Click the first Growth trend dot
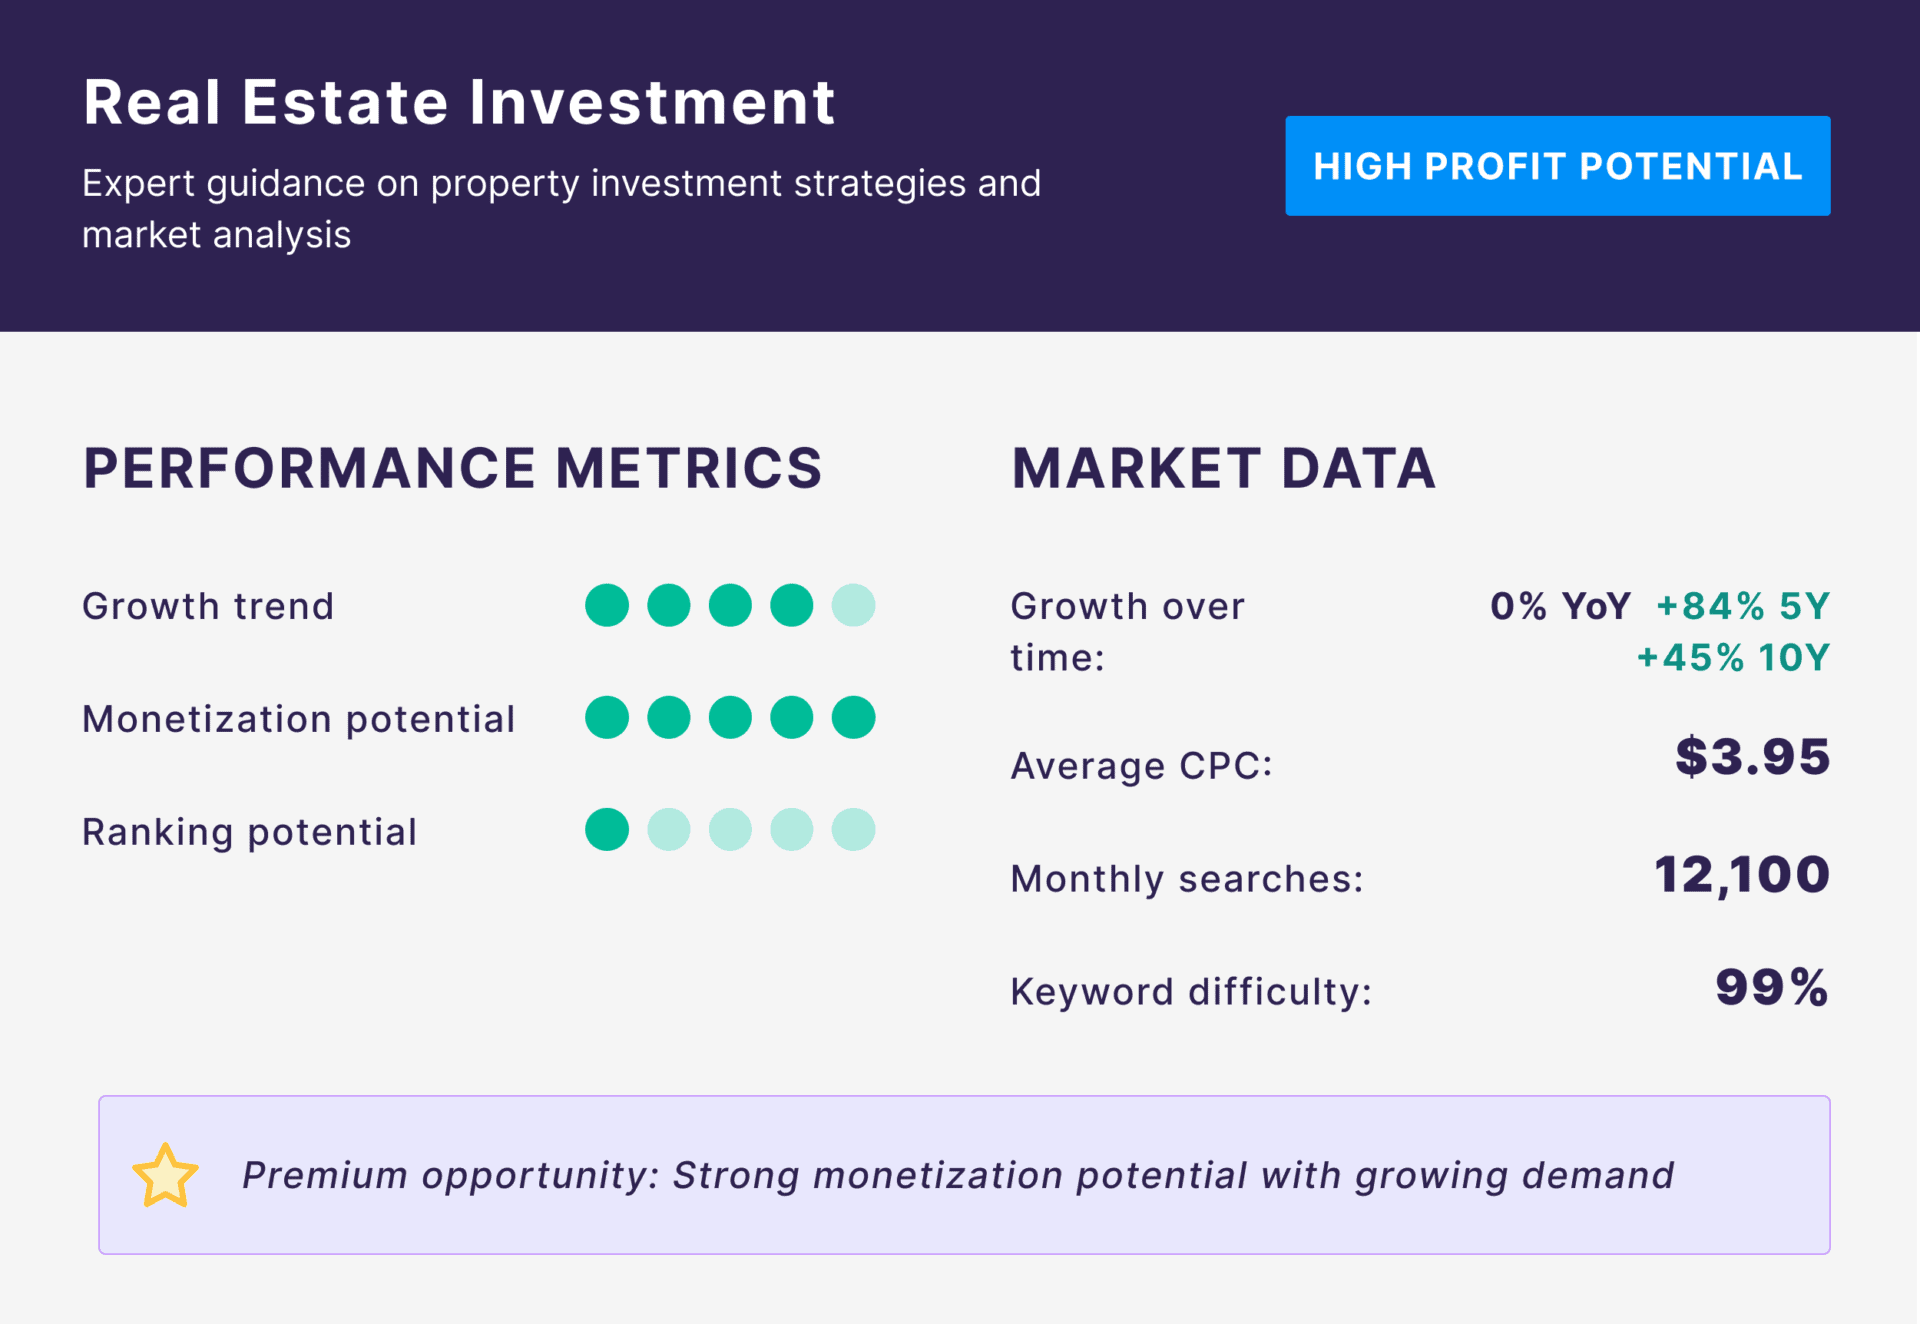Image resolution: width=1920 pixels, height=1324 pixels. pos(607,605)
